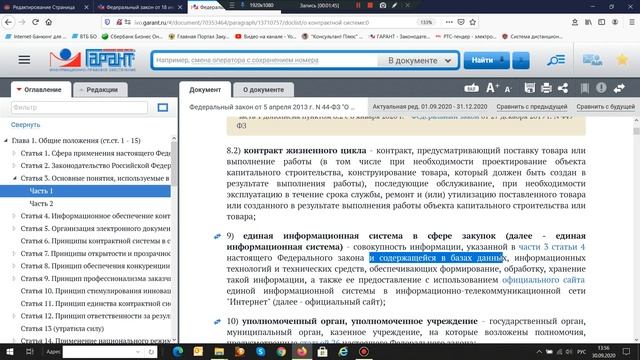Click the Фильтр input field

click(x=79, y=107)
